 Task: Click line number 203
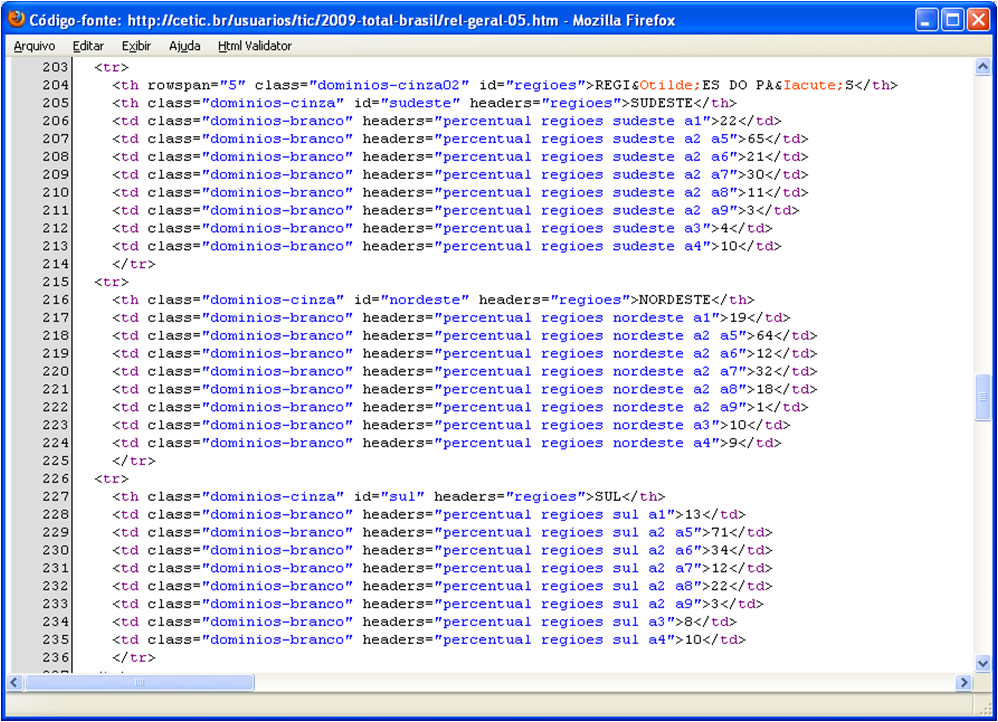tap(55, 67)
